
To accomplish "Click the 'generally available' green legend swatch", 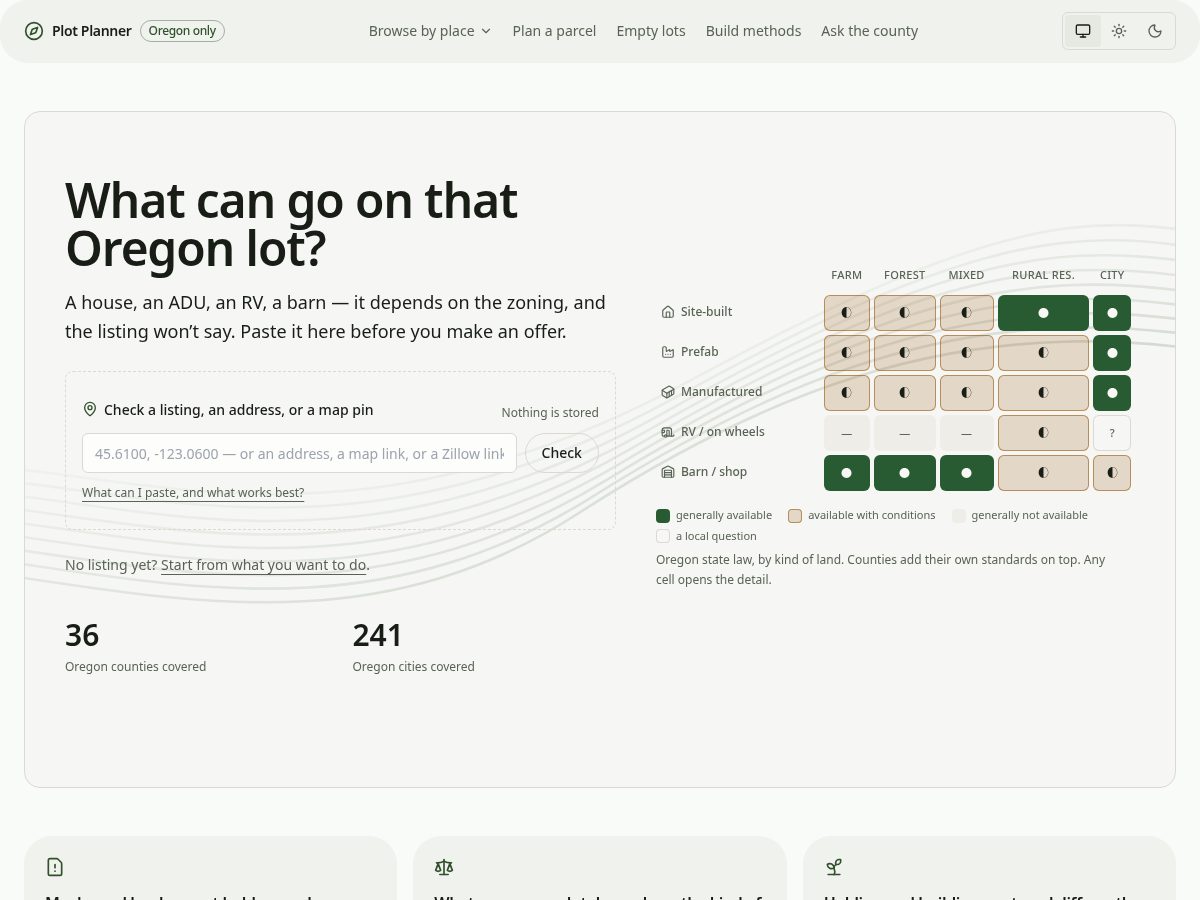I will tap(663, 516).
